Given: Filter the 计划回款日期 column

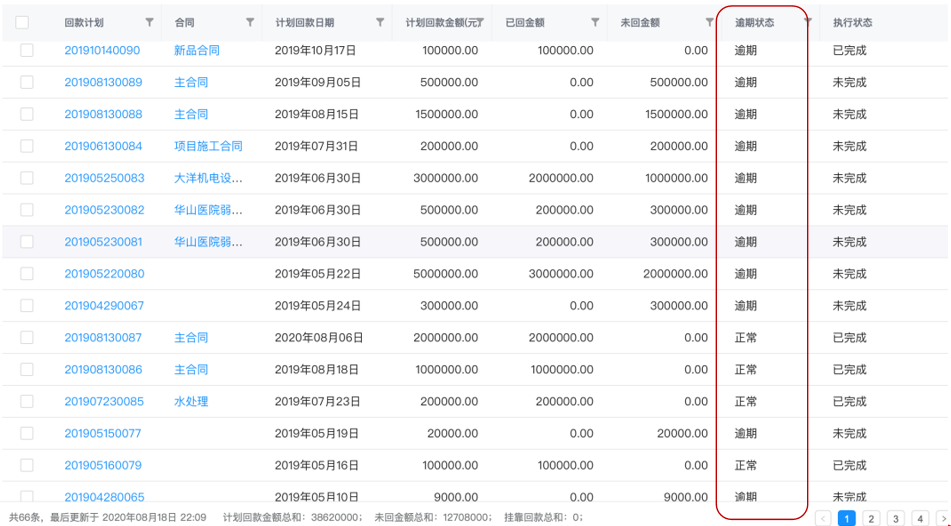Looking at the screenshot, I should (380, 22).
